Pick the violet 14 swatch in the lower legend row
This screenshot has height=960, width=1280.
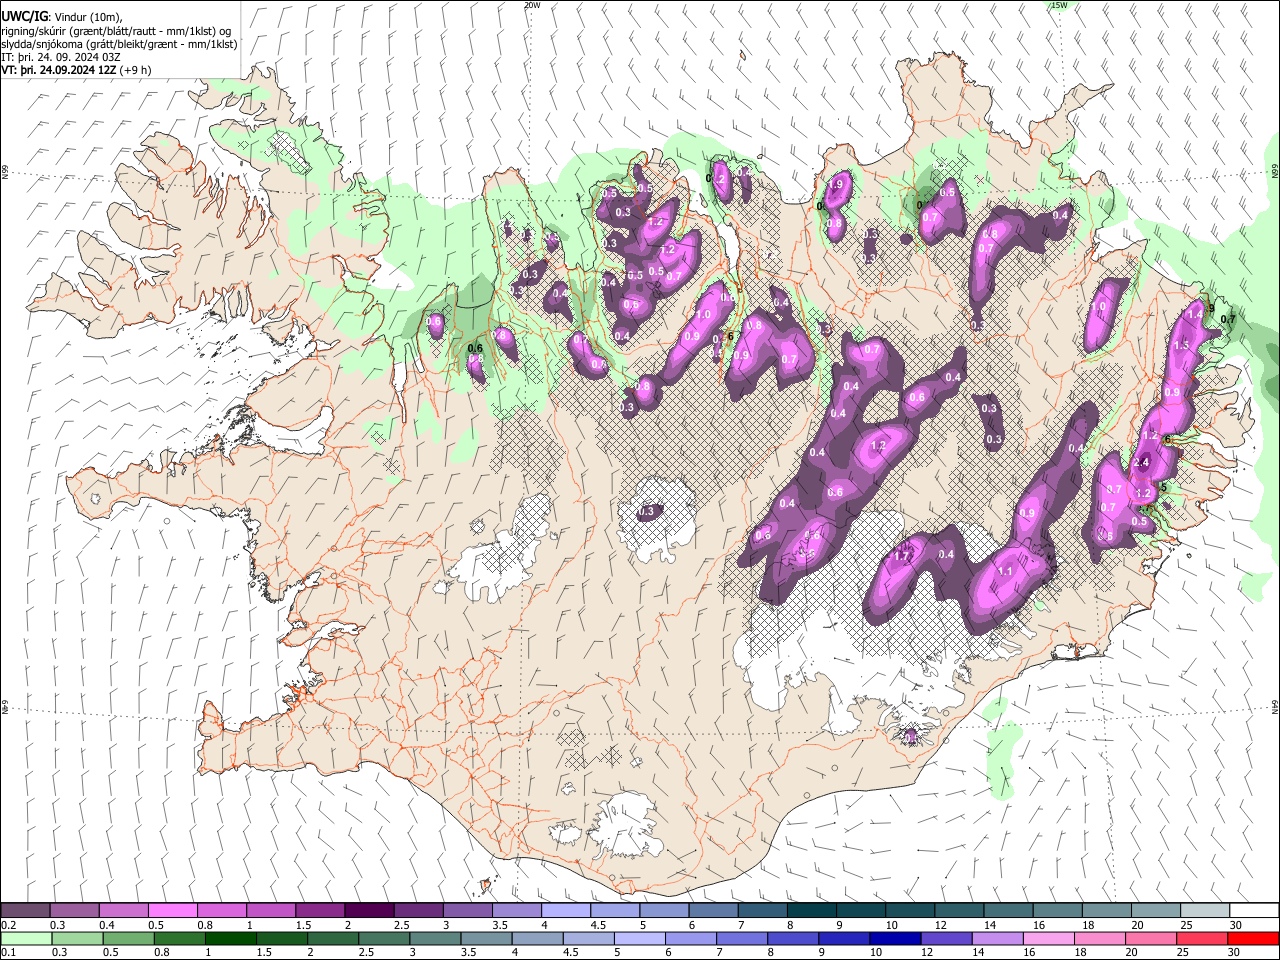(x=998, y=938)
